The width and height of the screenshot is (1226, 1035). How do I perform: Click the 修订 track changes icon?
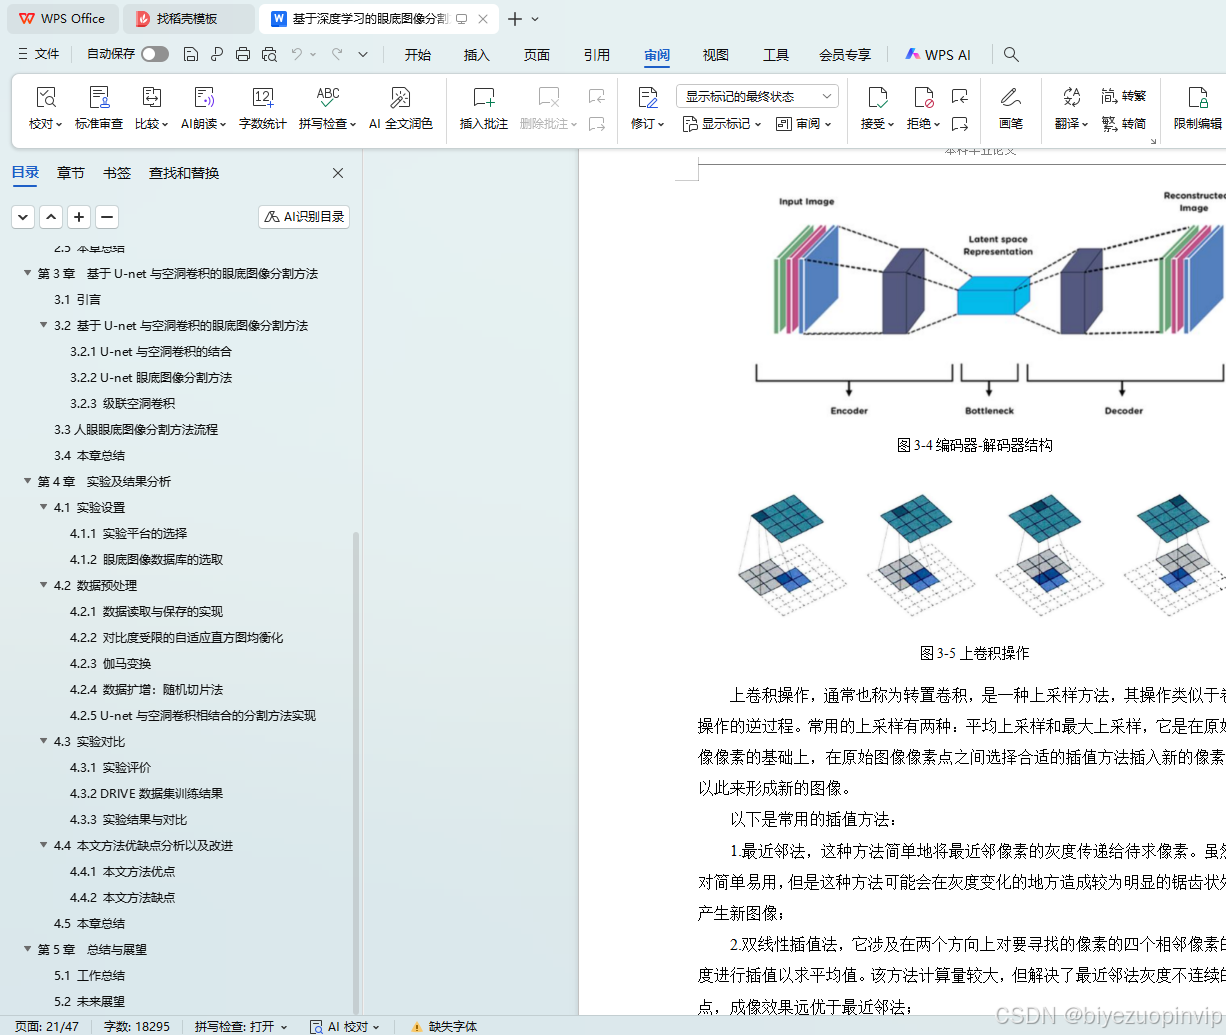647,97
